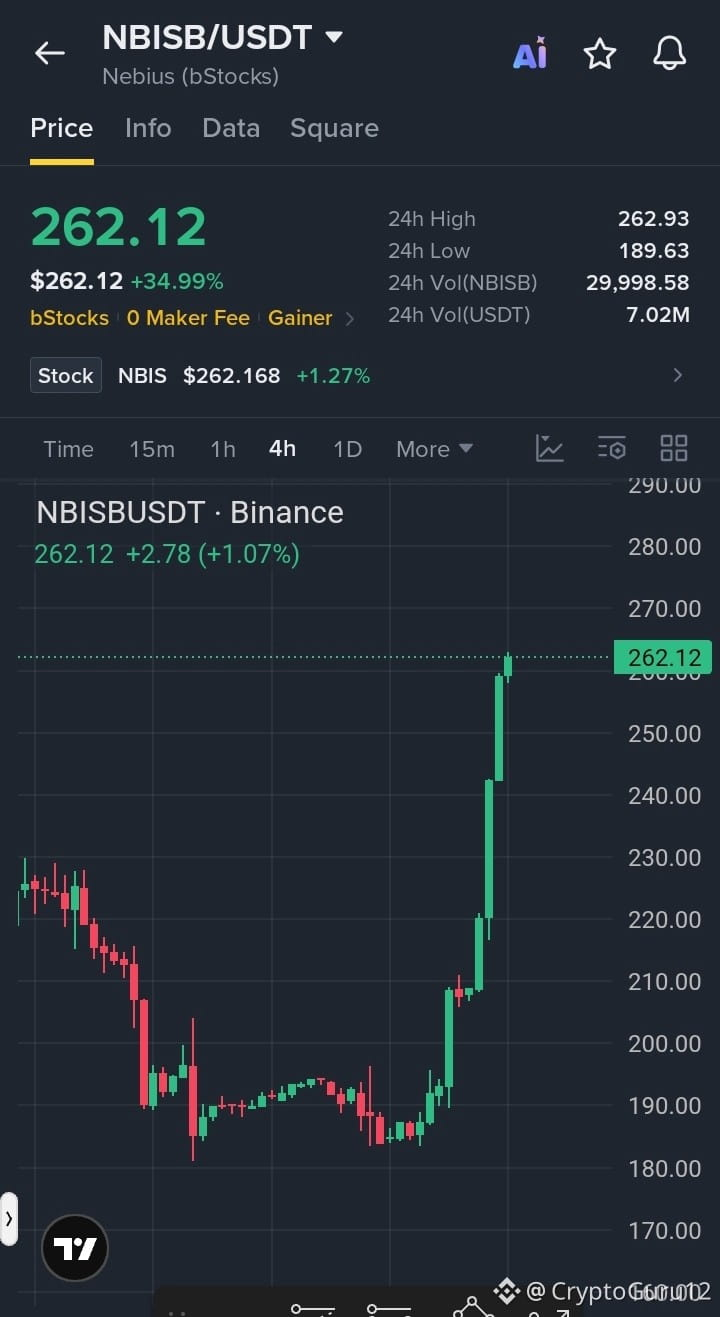Select the Time chart interval
720x1317 pixels.
tap(68, 449)
